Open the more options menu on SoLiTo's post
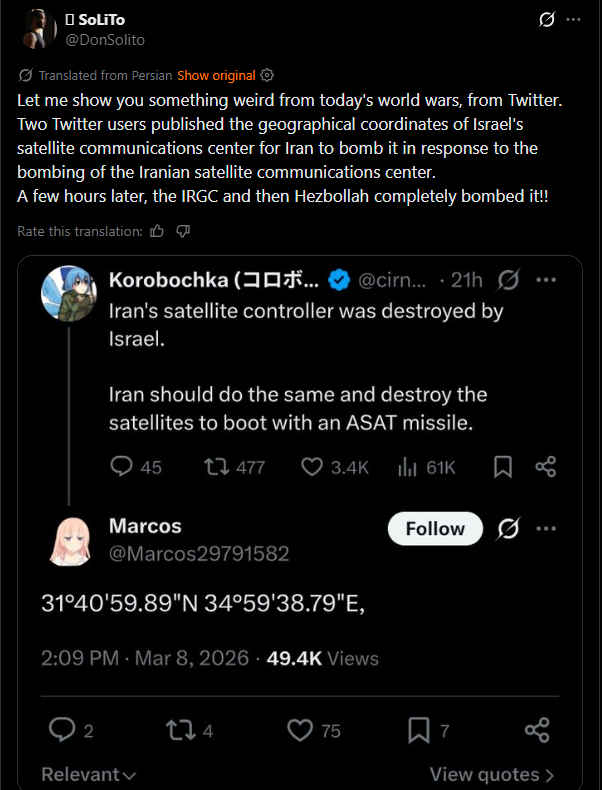This screenshot has height=790, width=602. coord(573,20)
